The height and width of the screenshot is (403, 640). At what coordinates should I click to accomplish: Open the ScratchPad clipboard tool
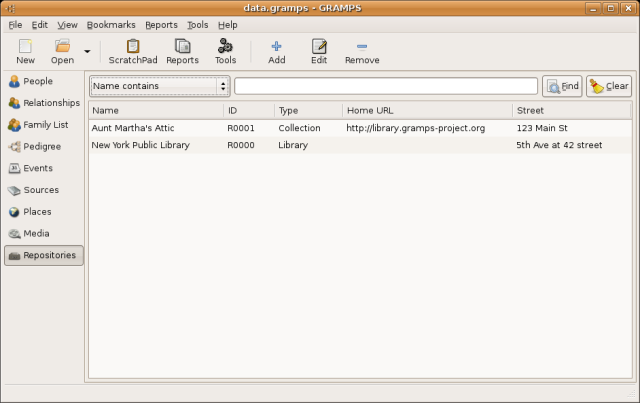tap(133, 51)
